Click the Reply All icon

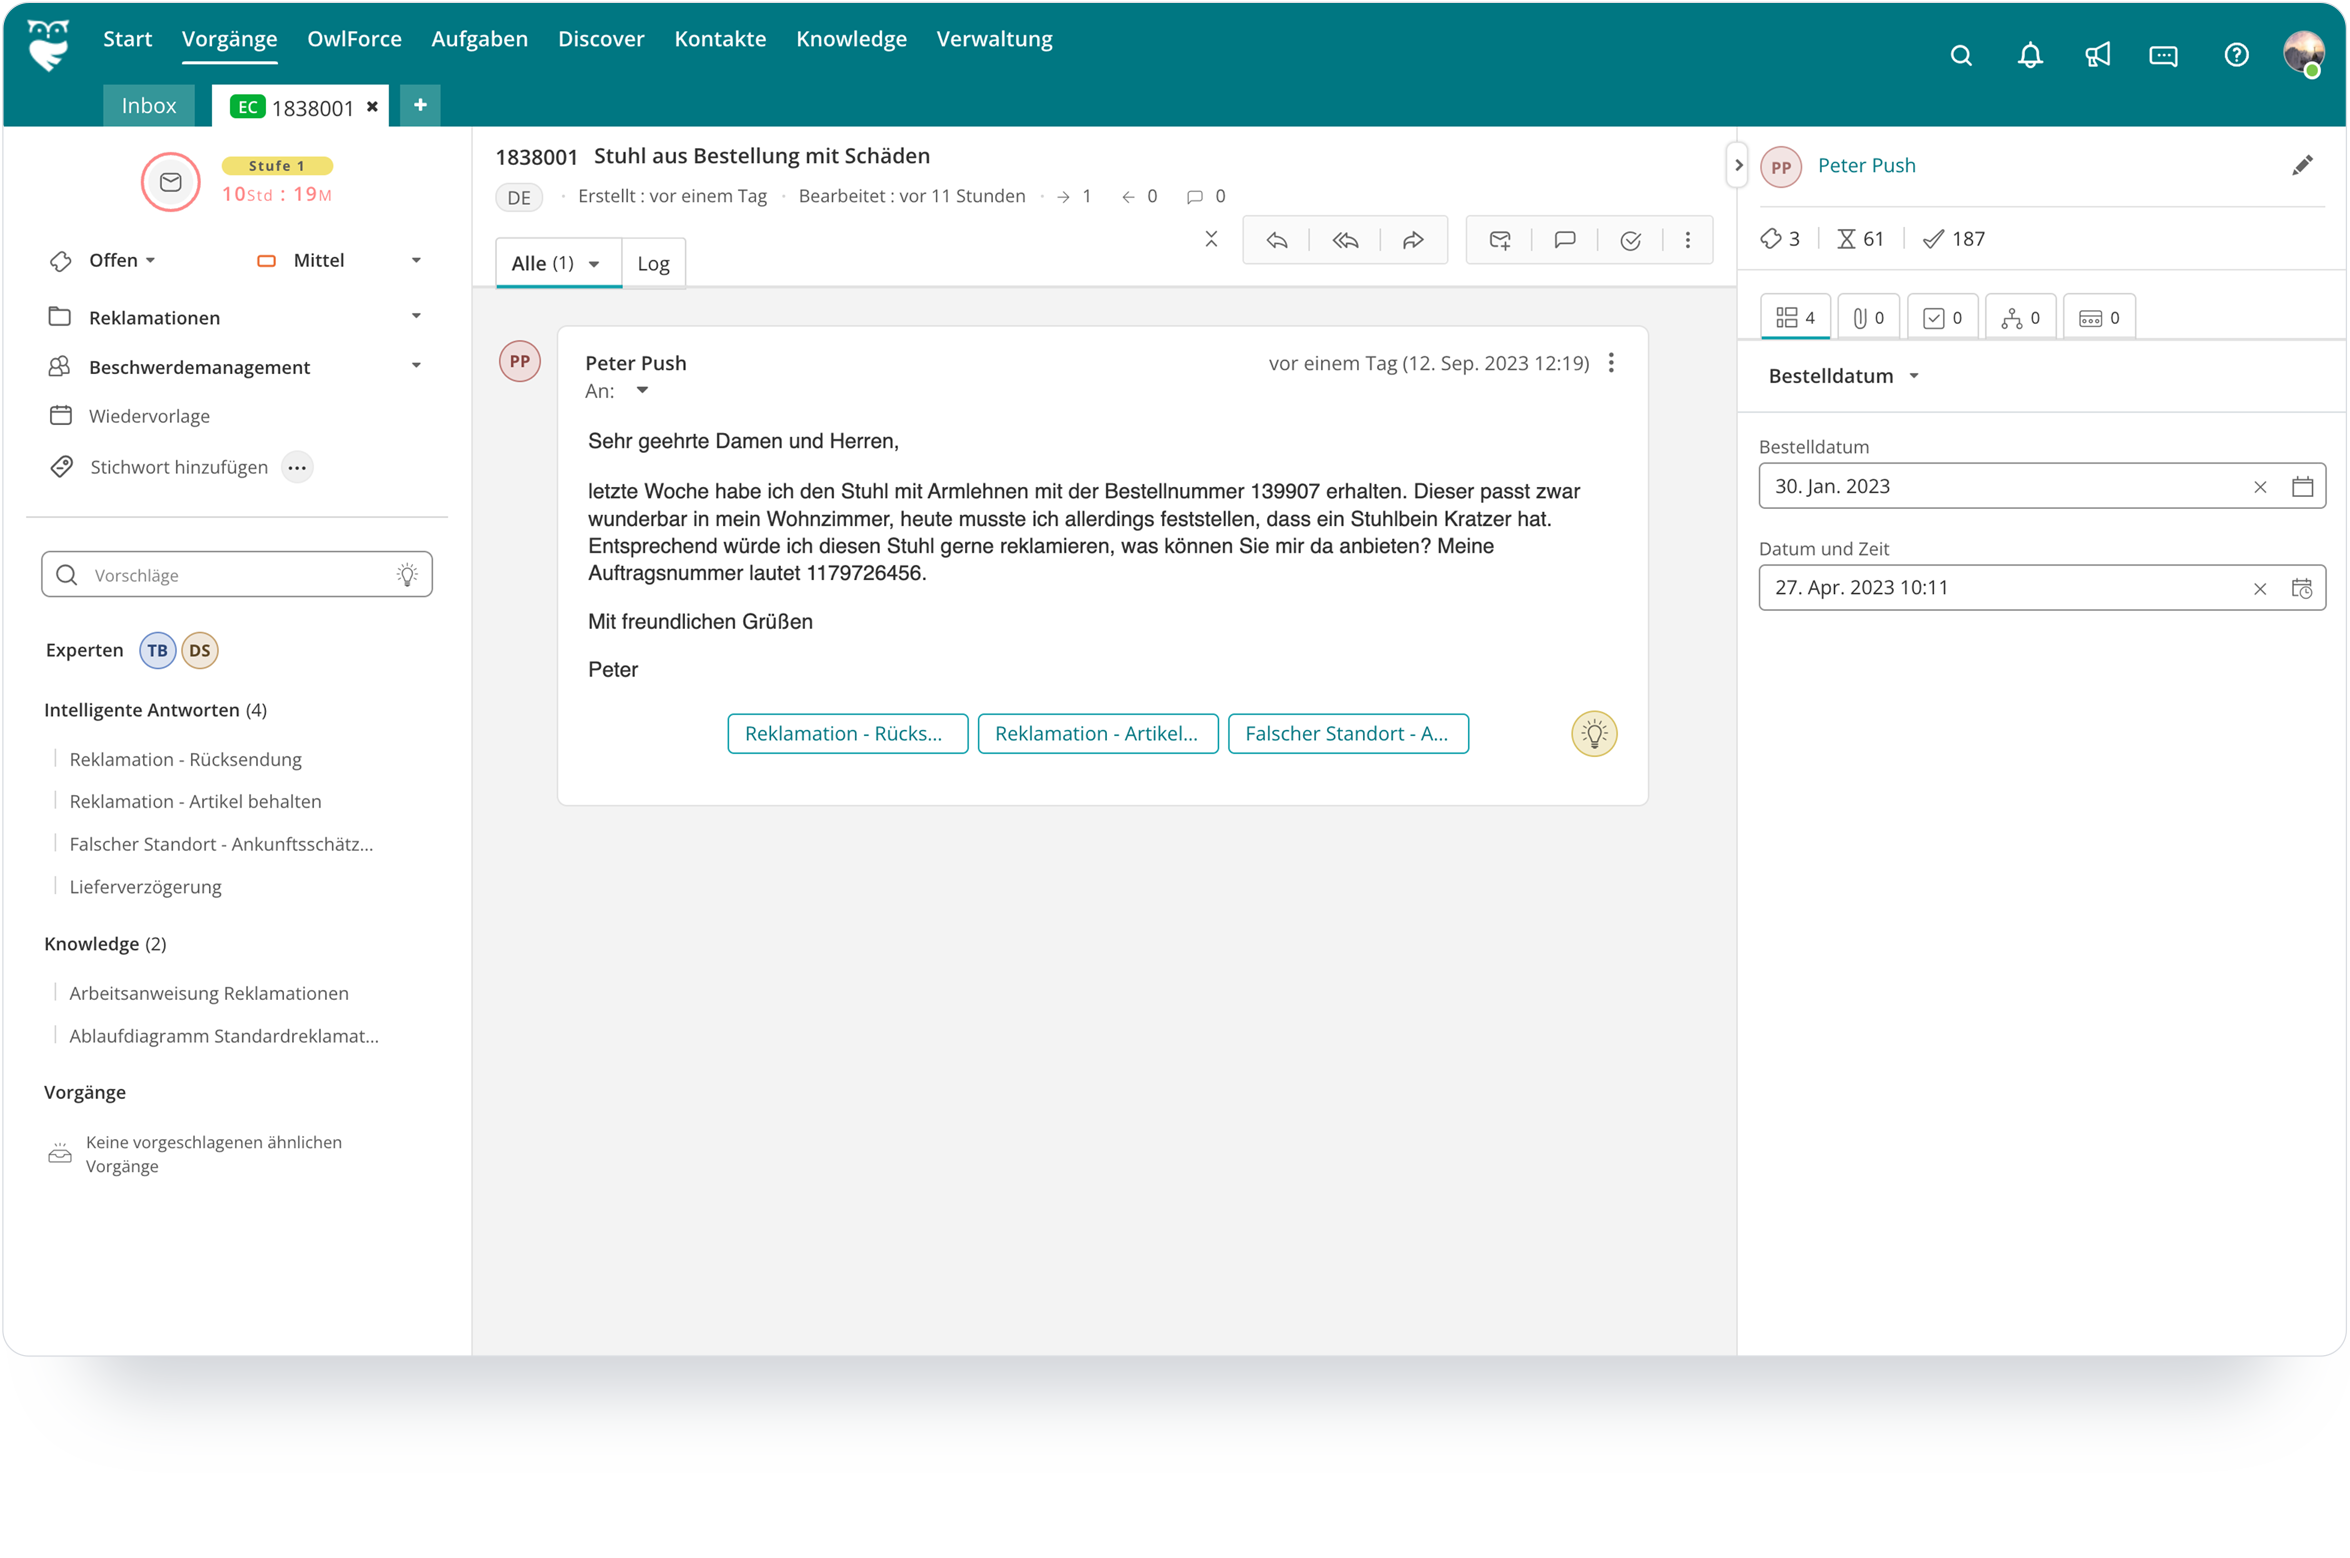1345,240
